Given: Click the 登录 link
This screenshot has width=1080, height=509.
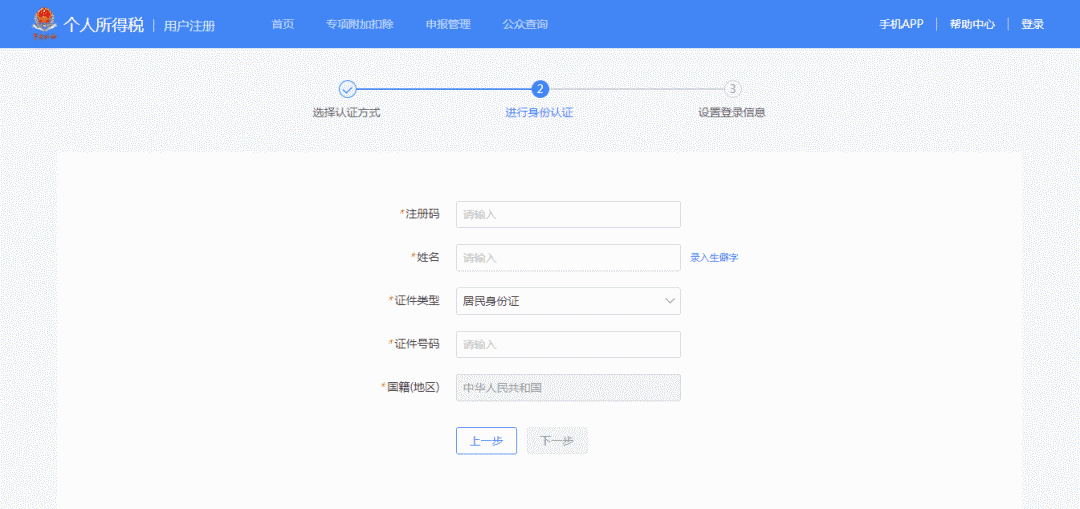Looking at the screenshot, I should (x=1032, y=24).
